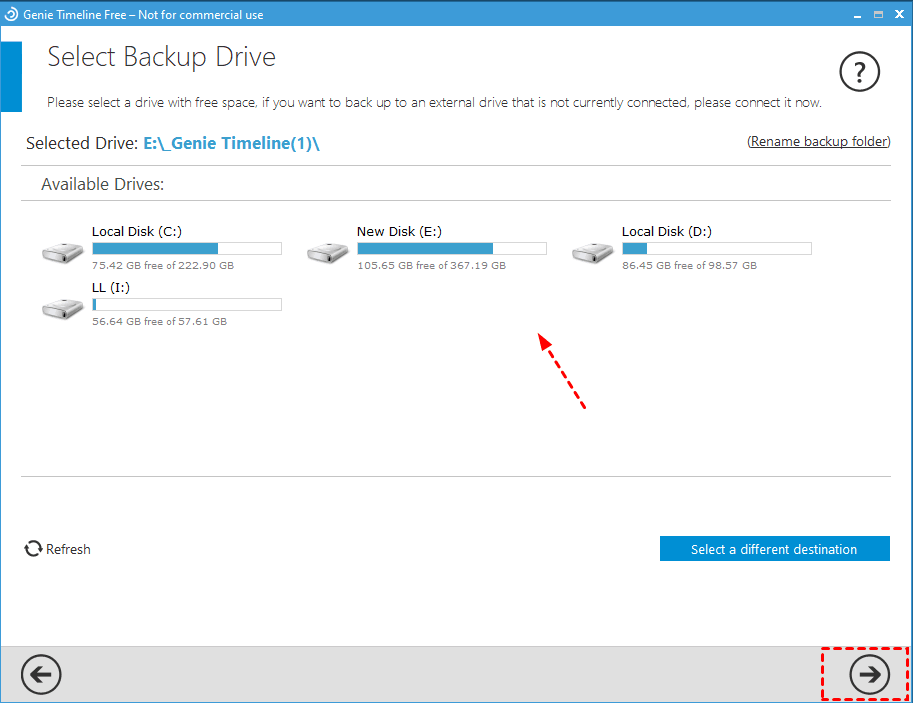Click Rename backup folder link
Image resolution: width=913 pixels, height=703 pixels.
click(819, 142)
